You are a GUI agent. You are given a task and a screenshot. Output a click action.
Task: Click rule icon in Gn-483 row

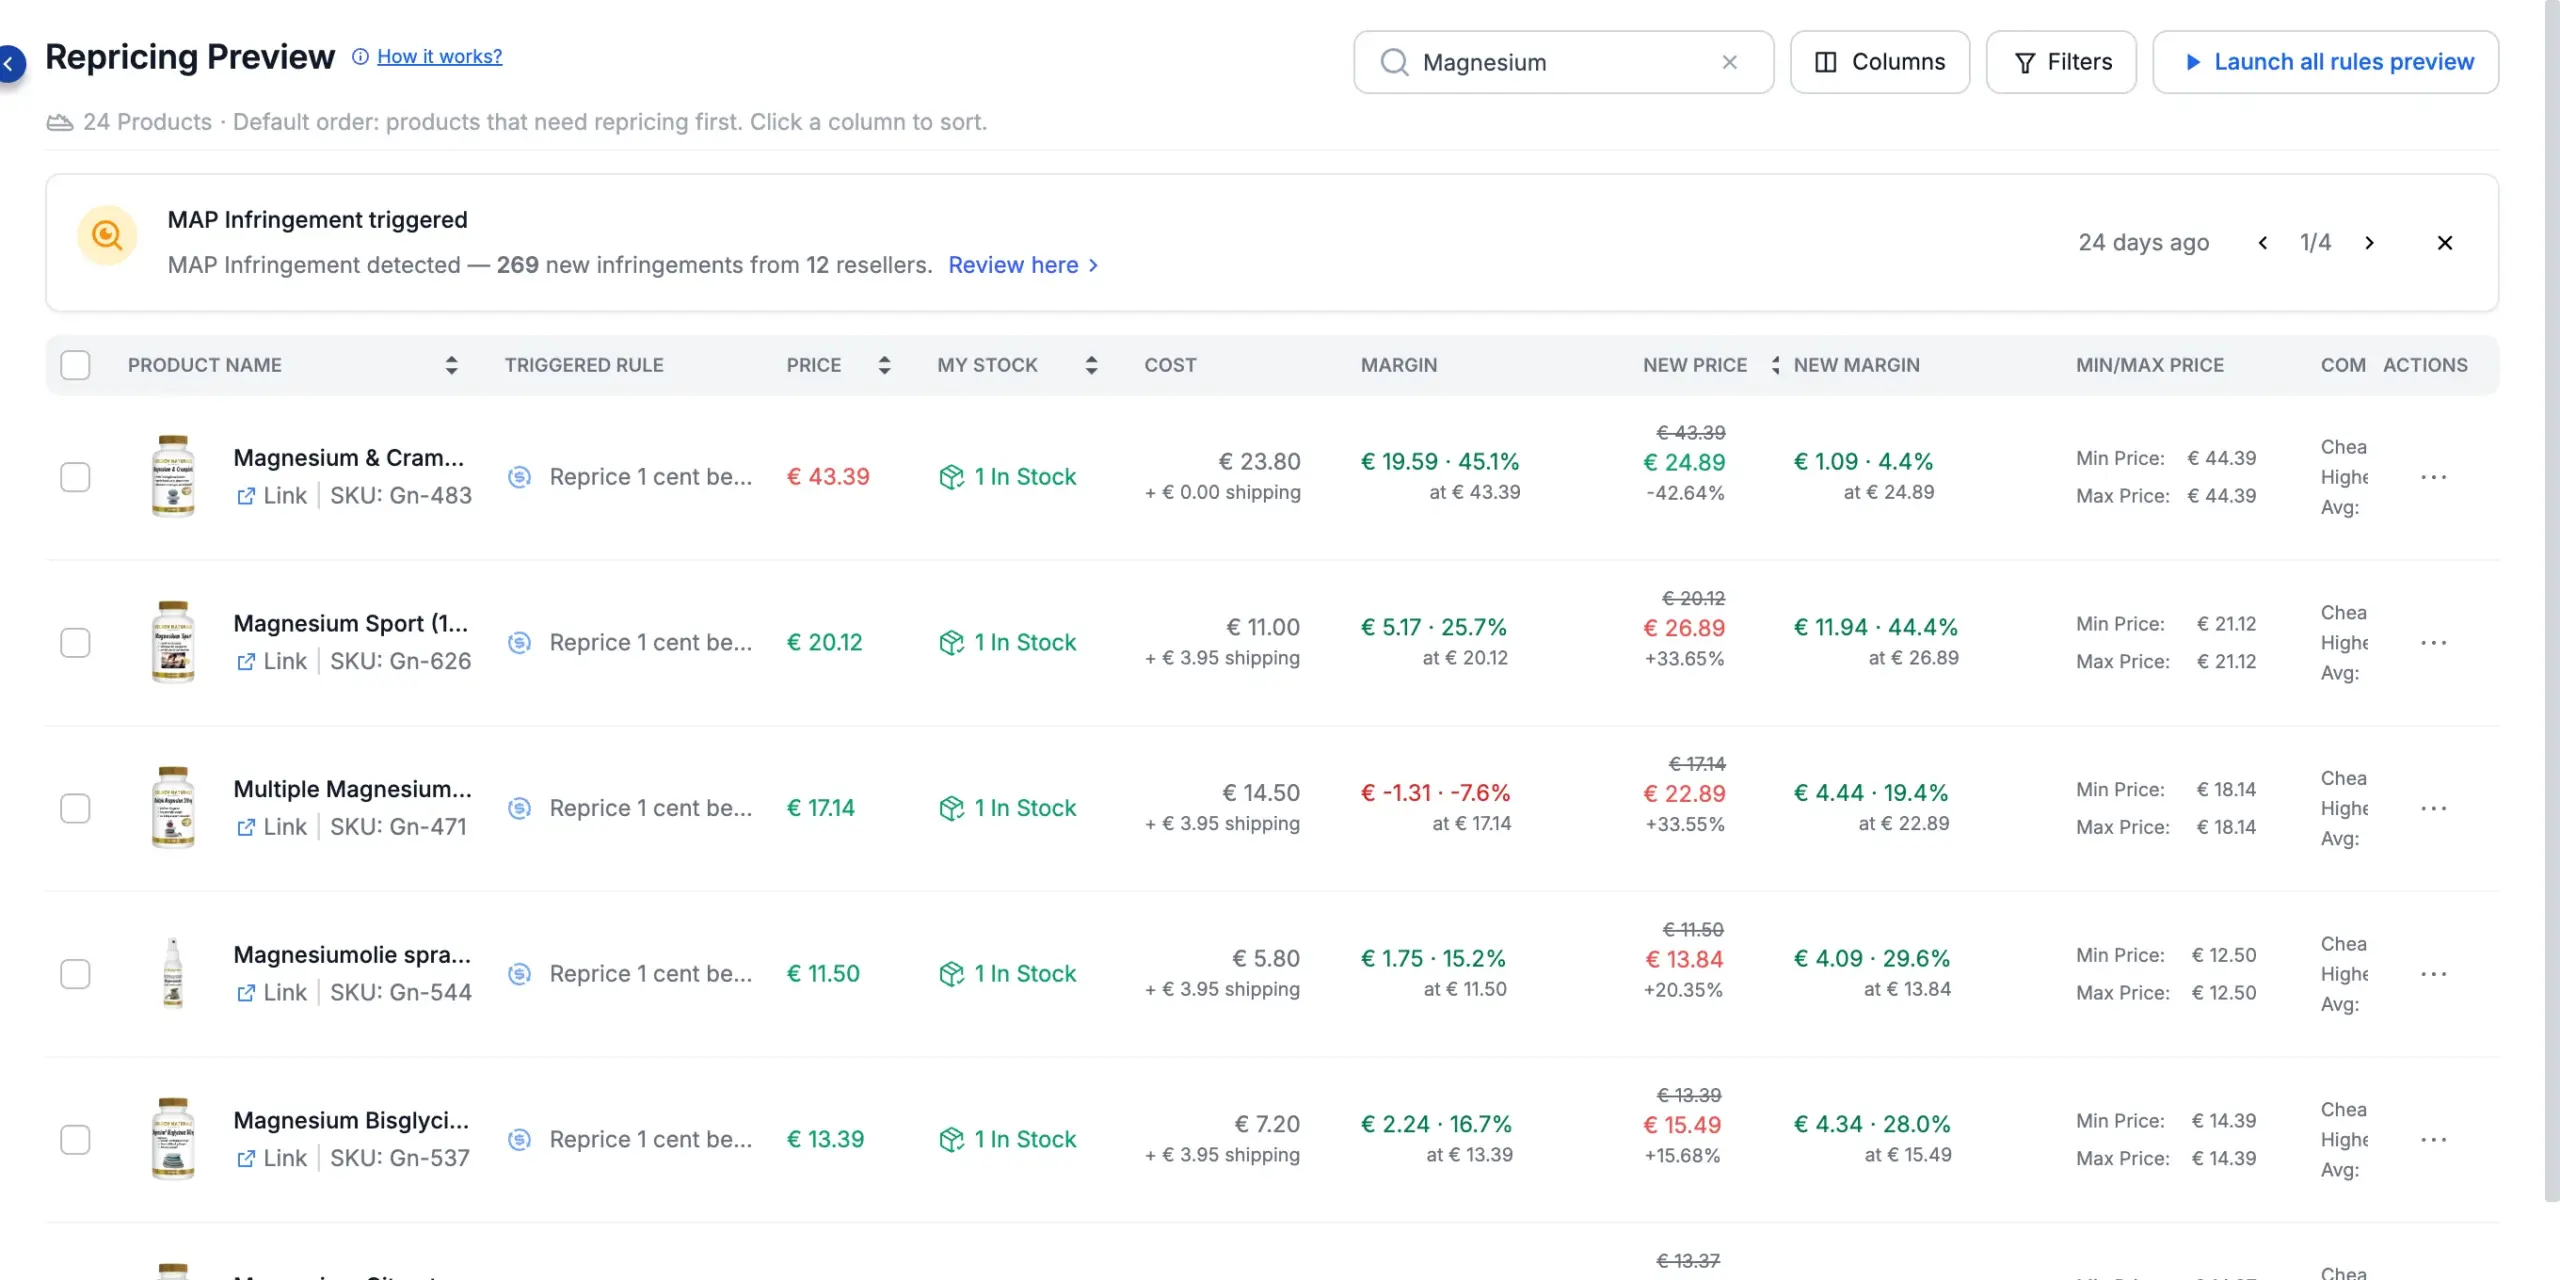tap(519, 477)
